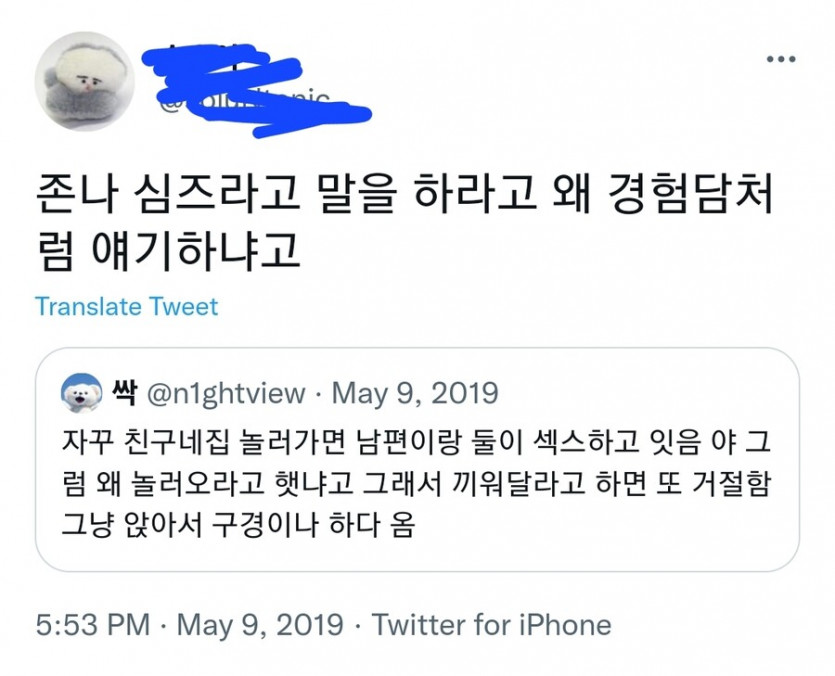This screenshot has height=676, width=835.
Task: Open the quoted user's display name 싹
Action: [x=128, y=392]
